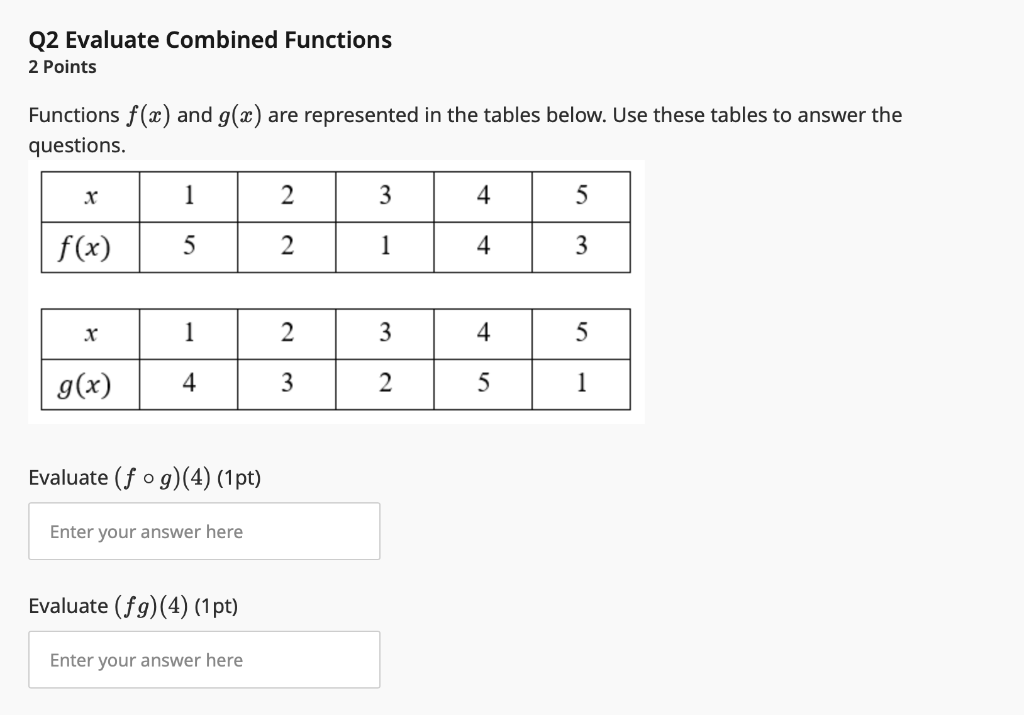
Task: Click the cell showing g(5) equals 1
Action: point(581,384)
